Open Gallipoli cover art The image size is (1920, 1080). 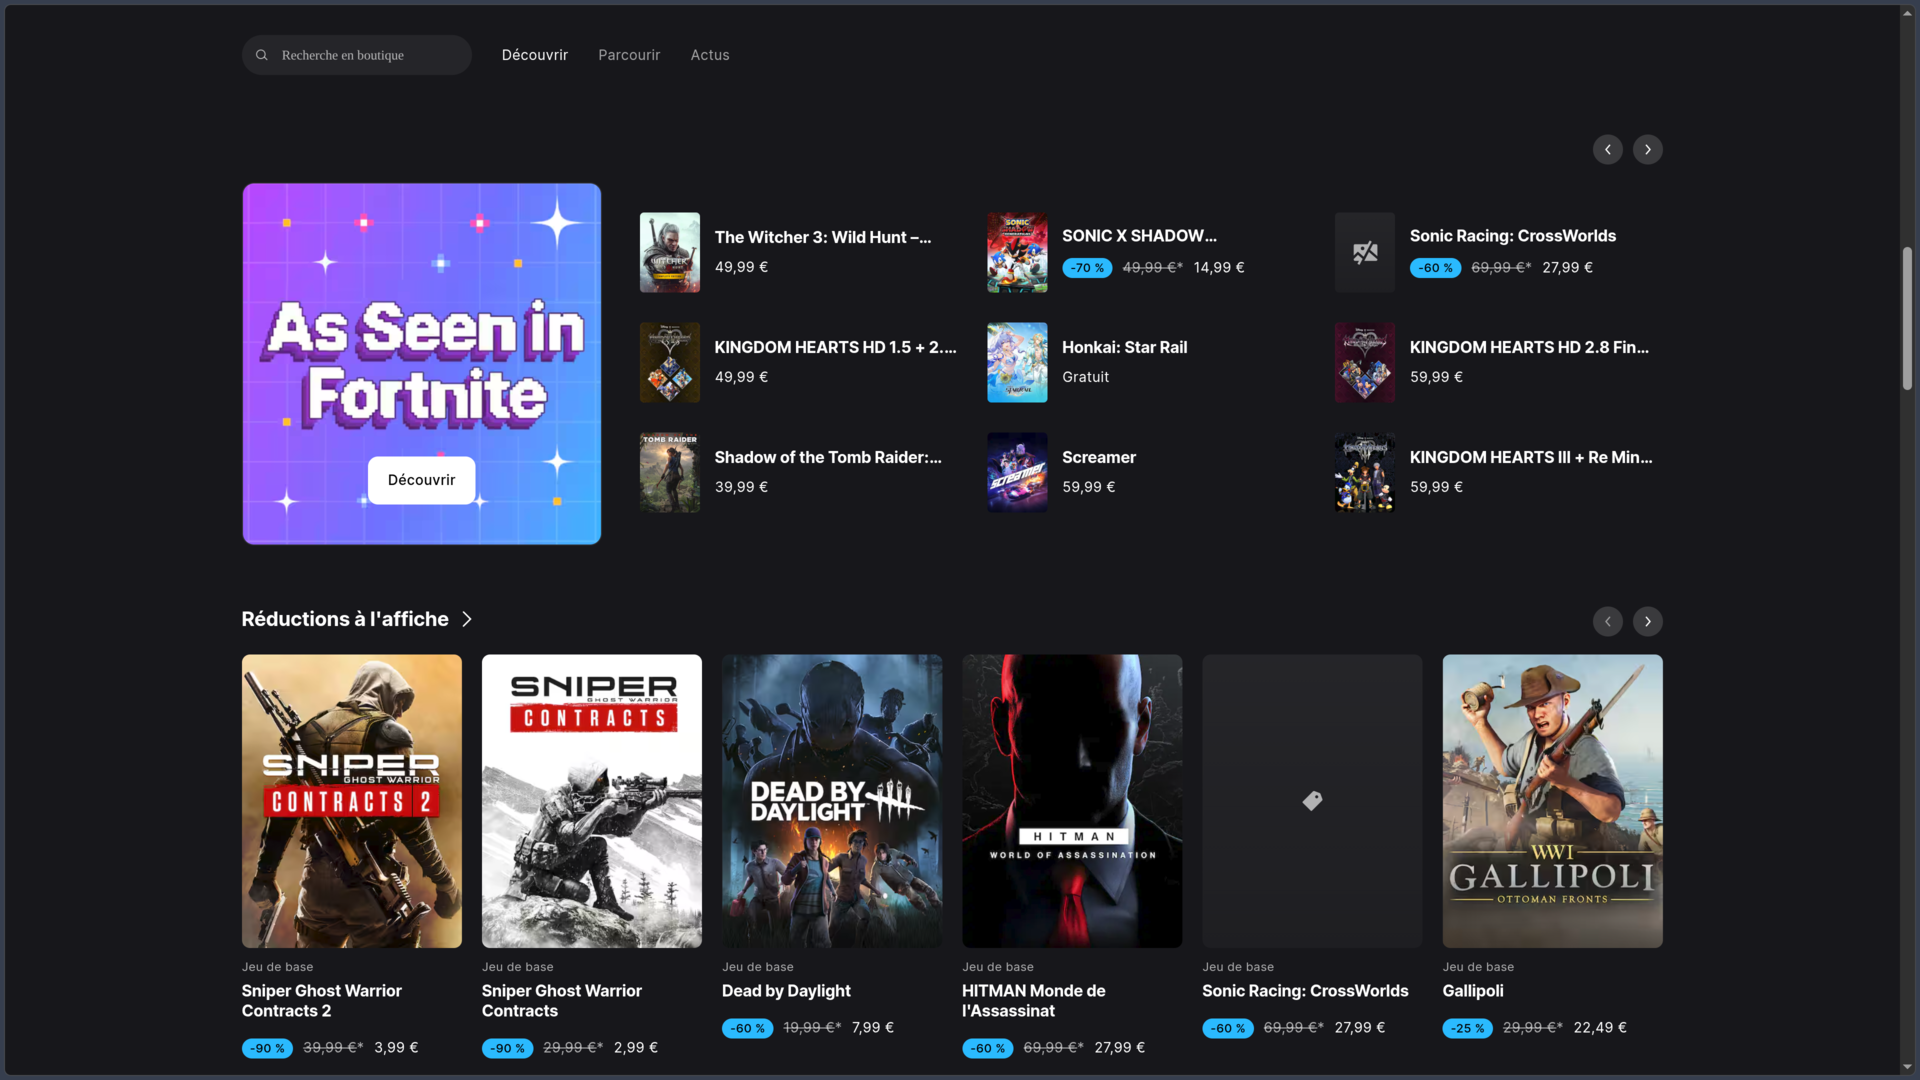pyautogui.click(x=1553, y=801)
